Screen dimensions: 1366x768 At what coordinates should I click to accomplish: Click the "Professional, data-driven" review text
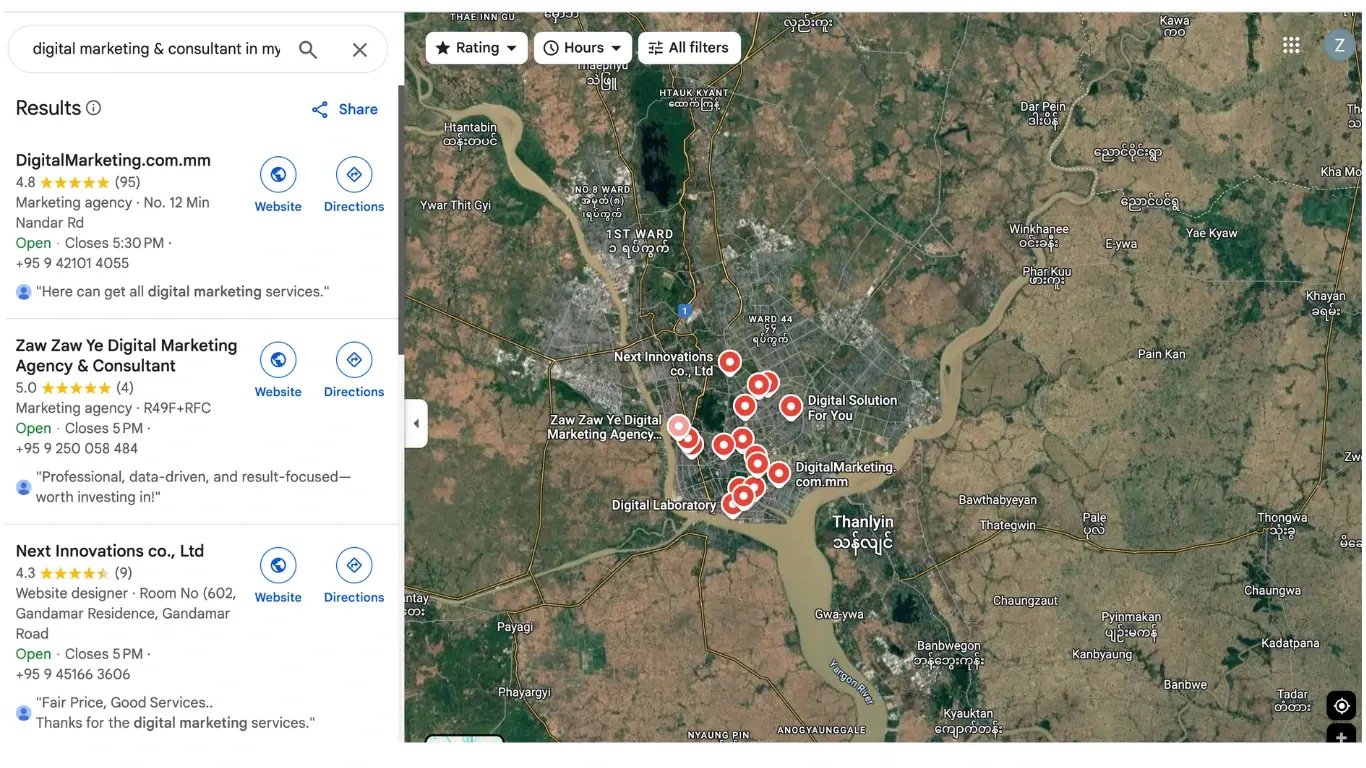[194, 487]
